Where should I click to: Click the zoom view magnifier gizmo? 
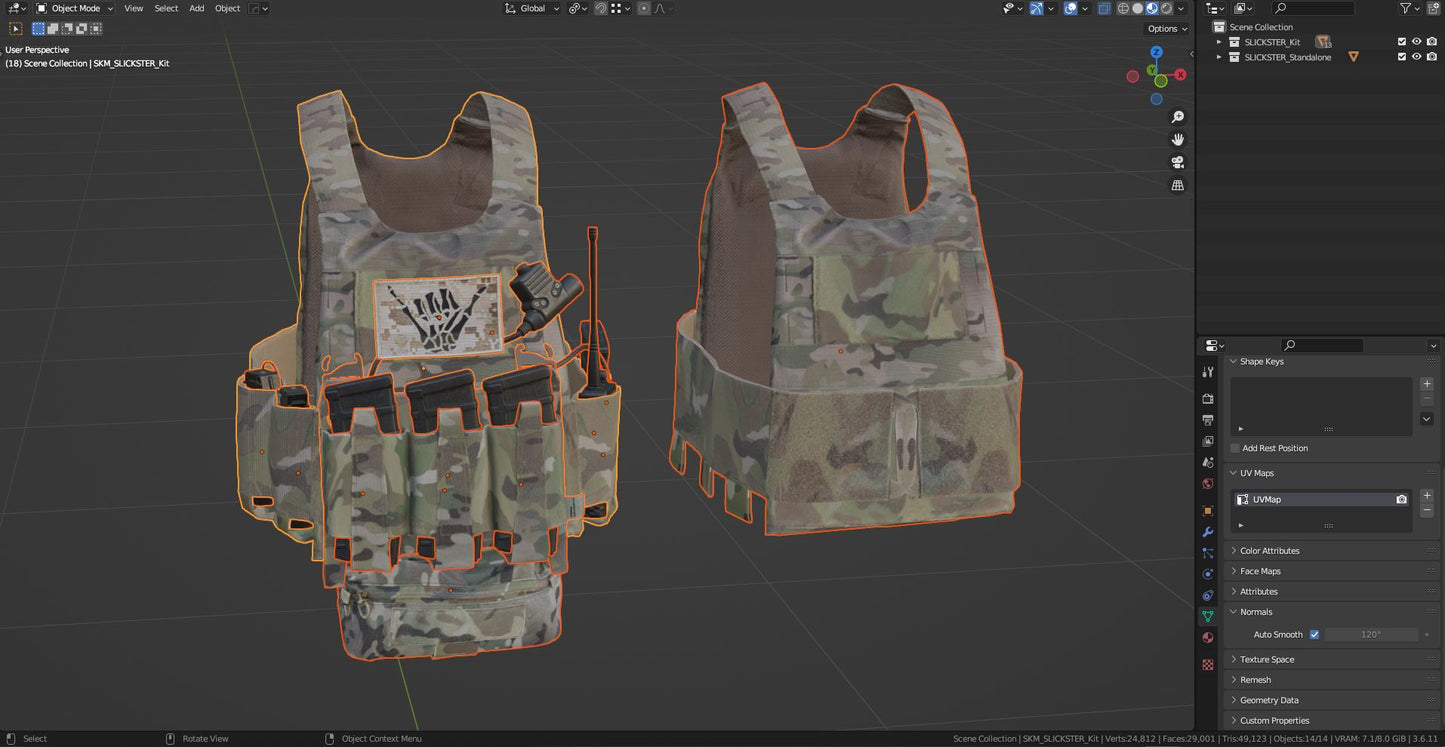point(1177,117)
